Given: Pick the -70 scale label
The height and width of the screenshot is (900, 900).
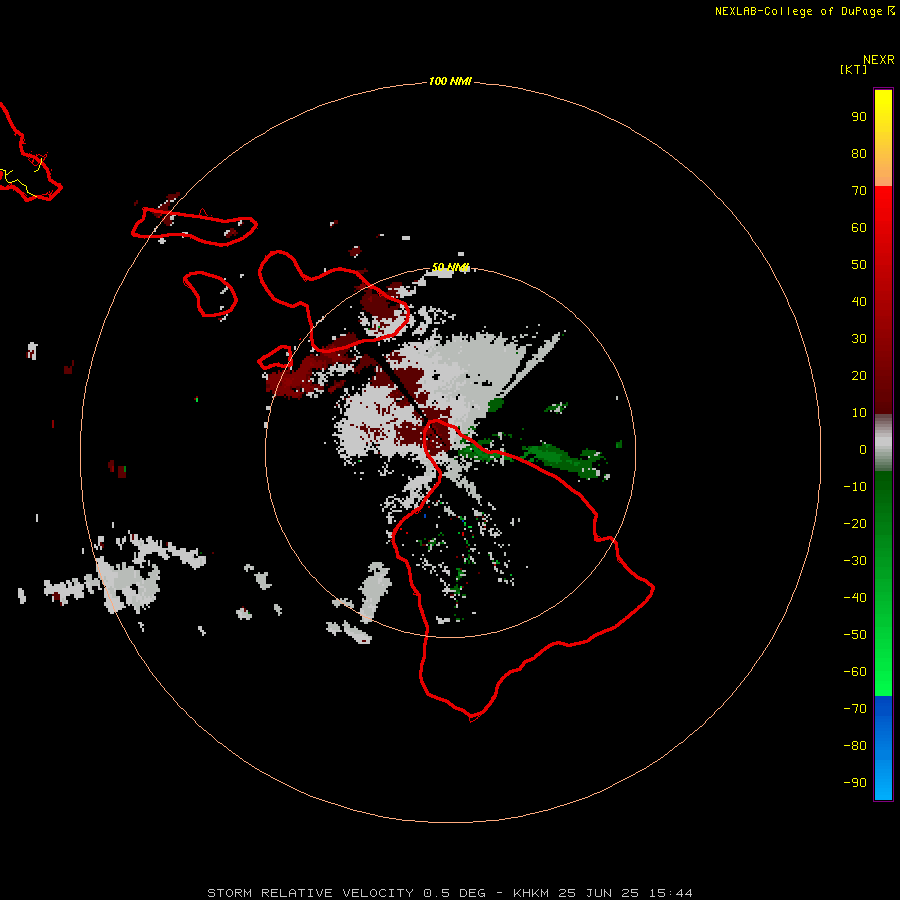Looking at the screenshot, I should point(855,709).
